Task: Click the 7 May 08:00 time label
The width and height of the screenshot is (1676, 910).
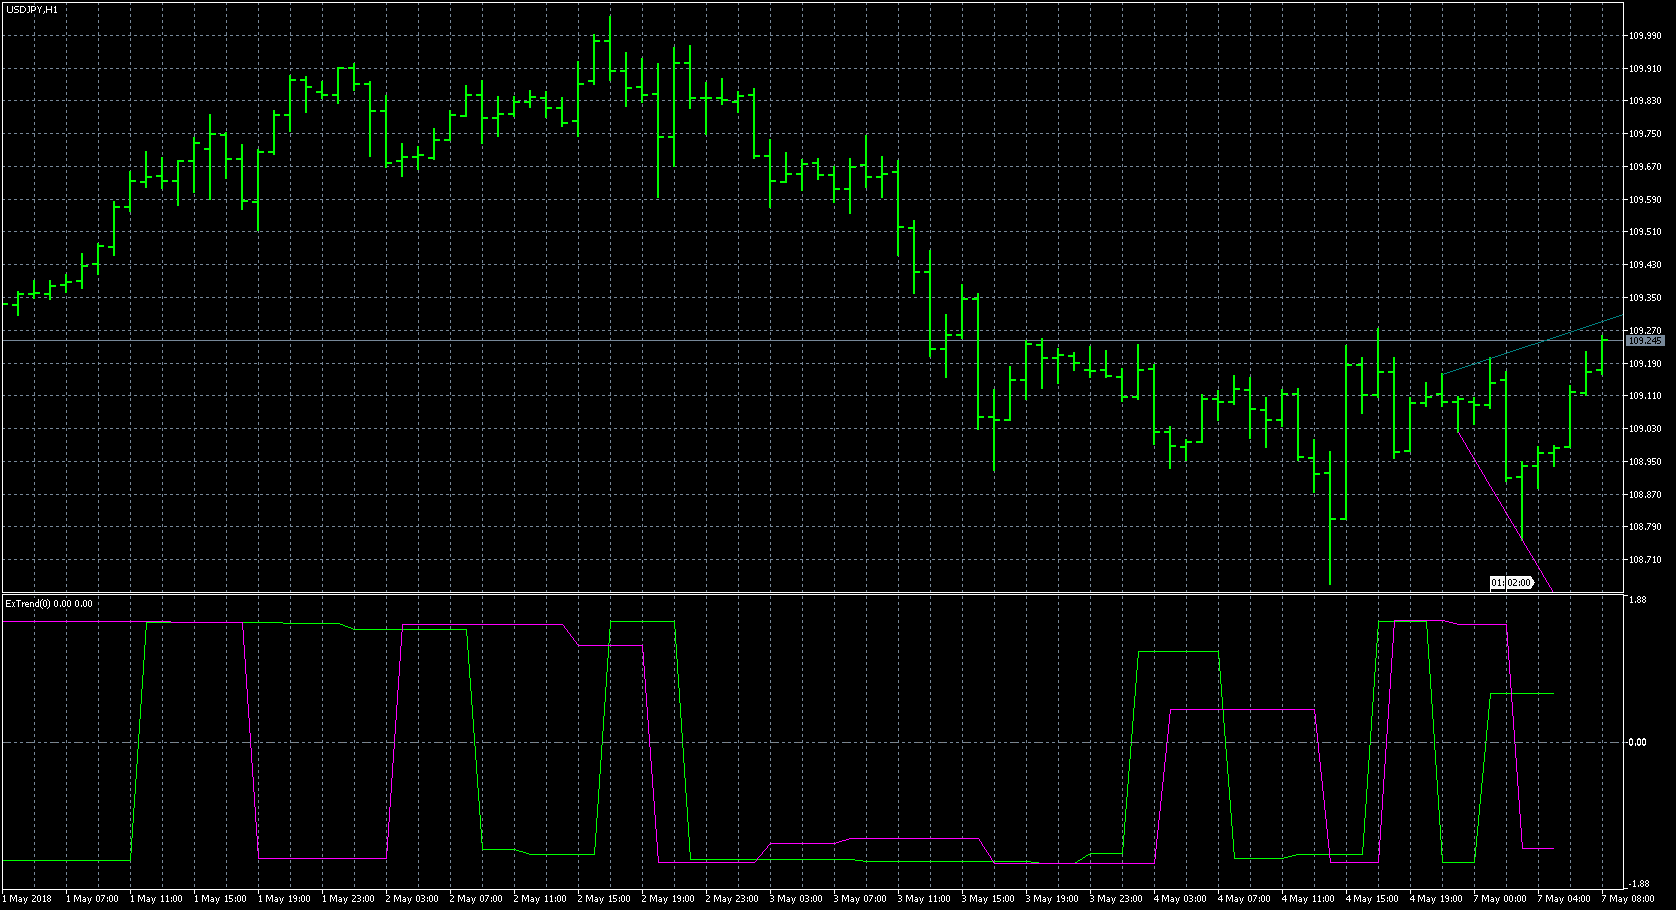Action: click(1628, 899)
